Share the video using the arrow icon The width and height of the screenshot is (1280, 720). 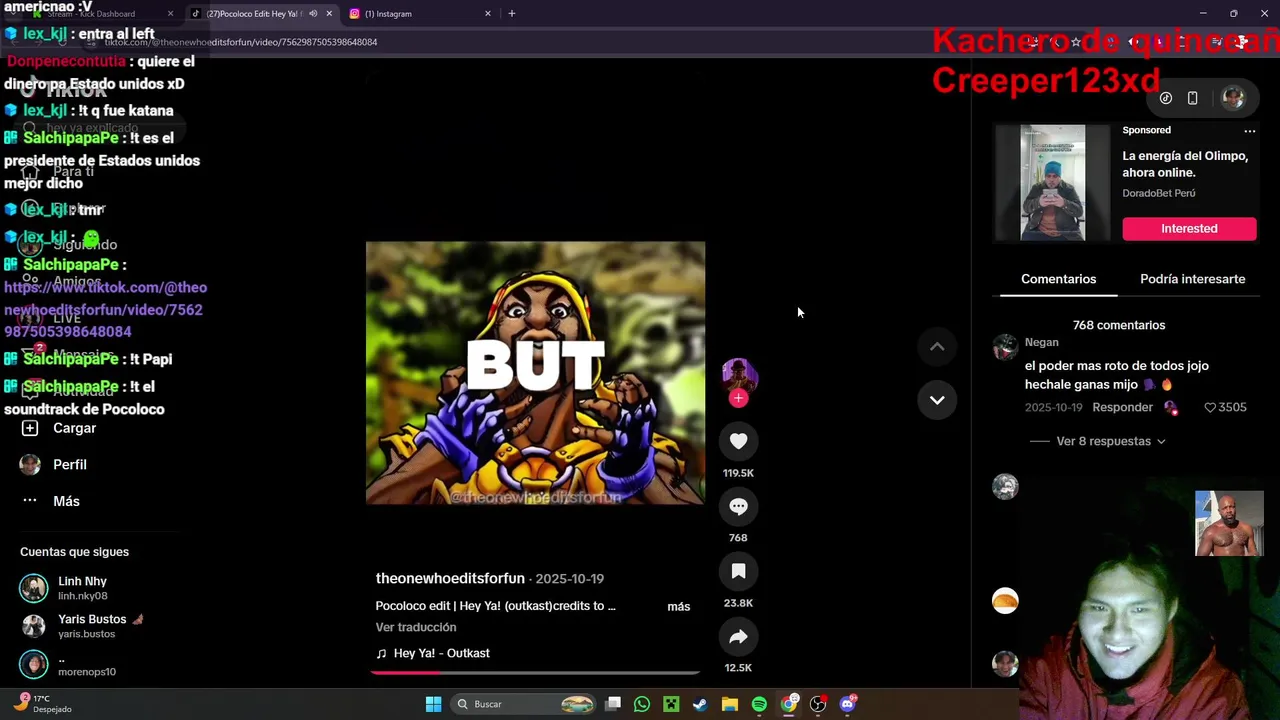[x=738, y=637]
